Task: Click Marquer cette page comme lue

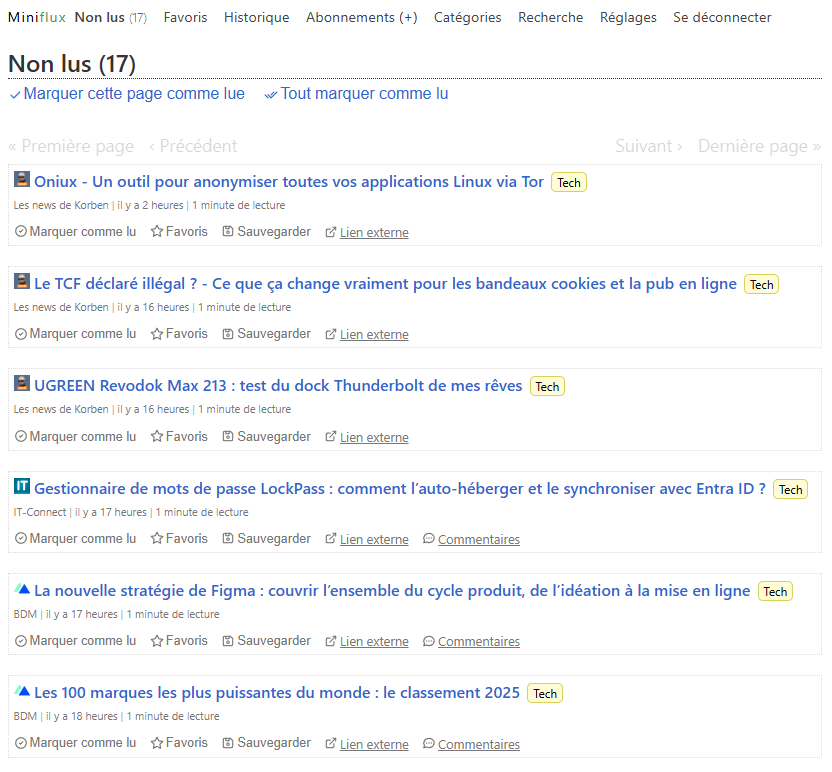Action: [x=127, y=93]
